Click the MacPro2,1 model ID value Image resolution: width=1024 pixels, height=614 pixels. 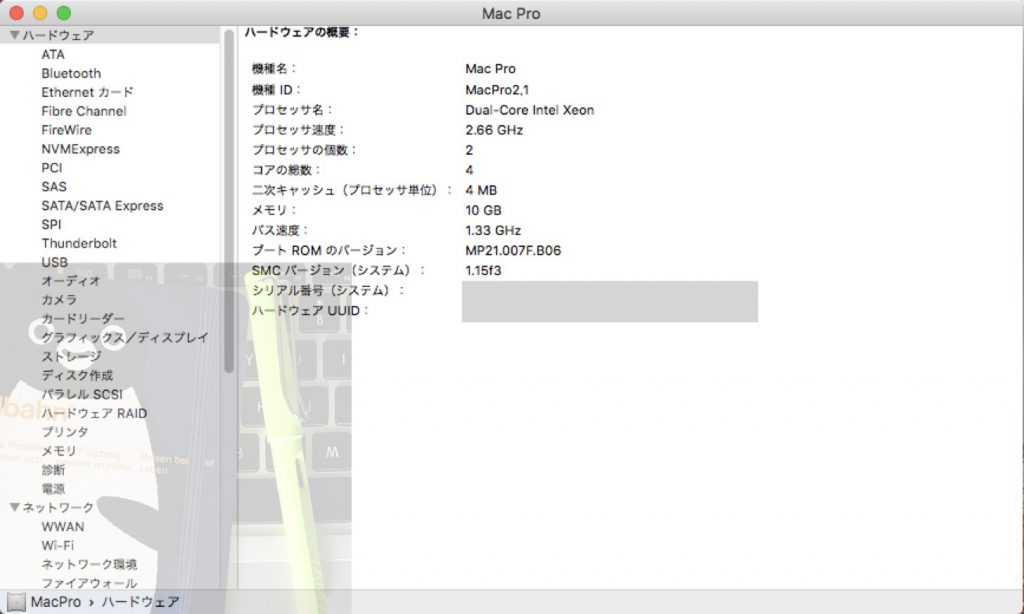497,89
